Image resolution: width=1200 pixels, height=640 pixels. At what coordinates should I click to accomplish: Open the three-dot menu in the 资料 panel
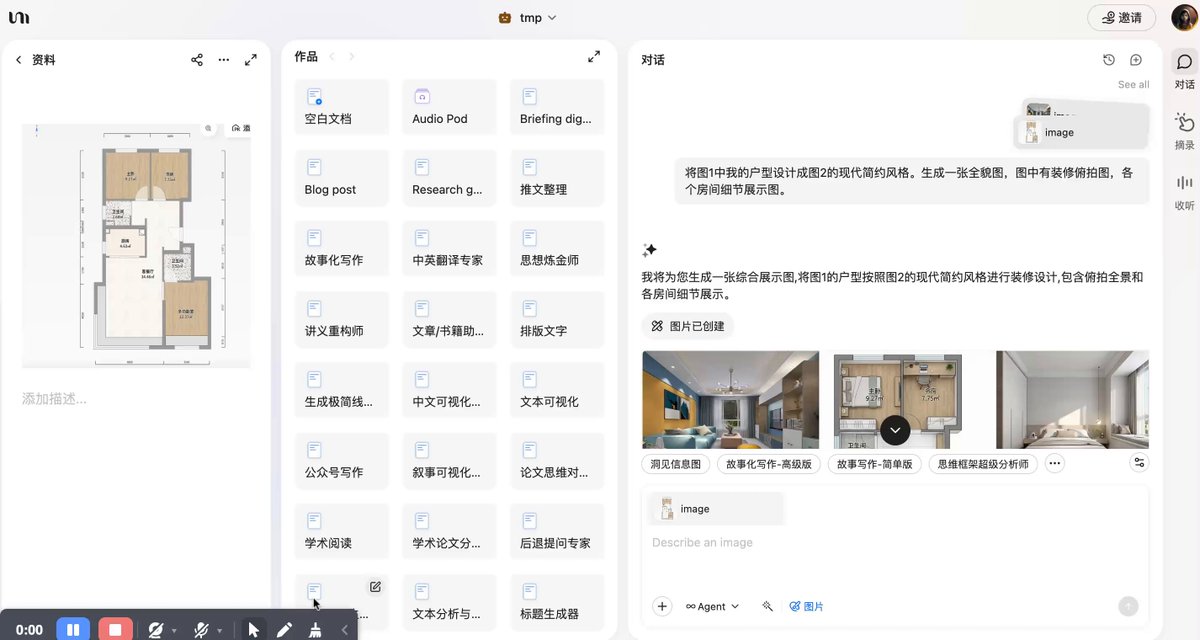pos(223,59)
